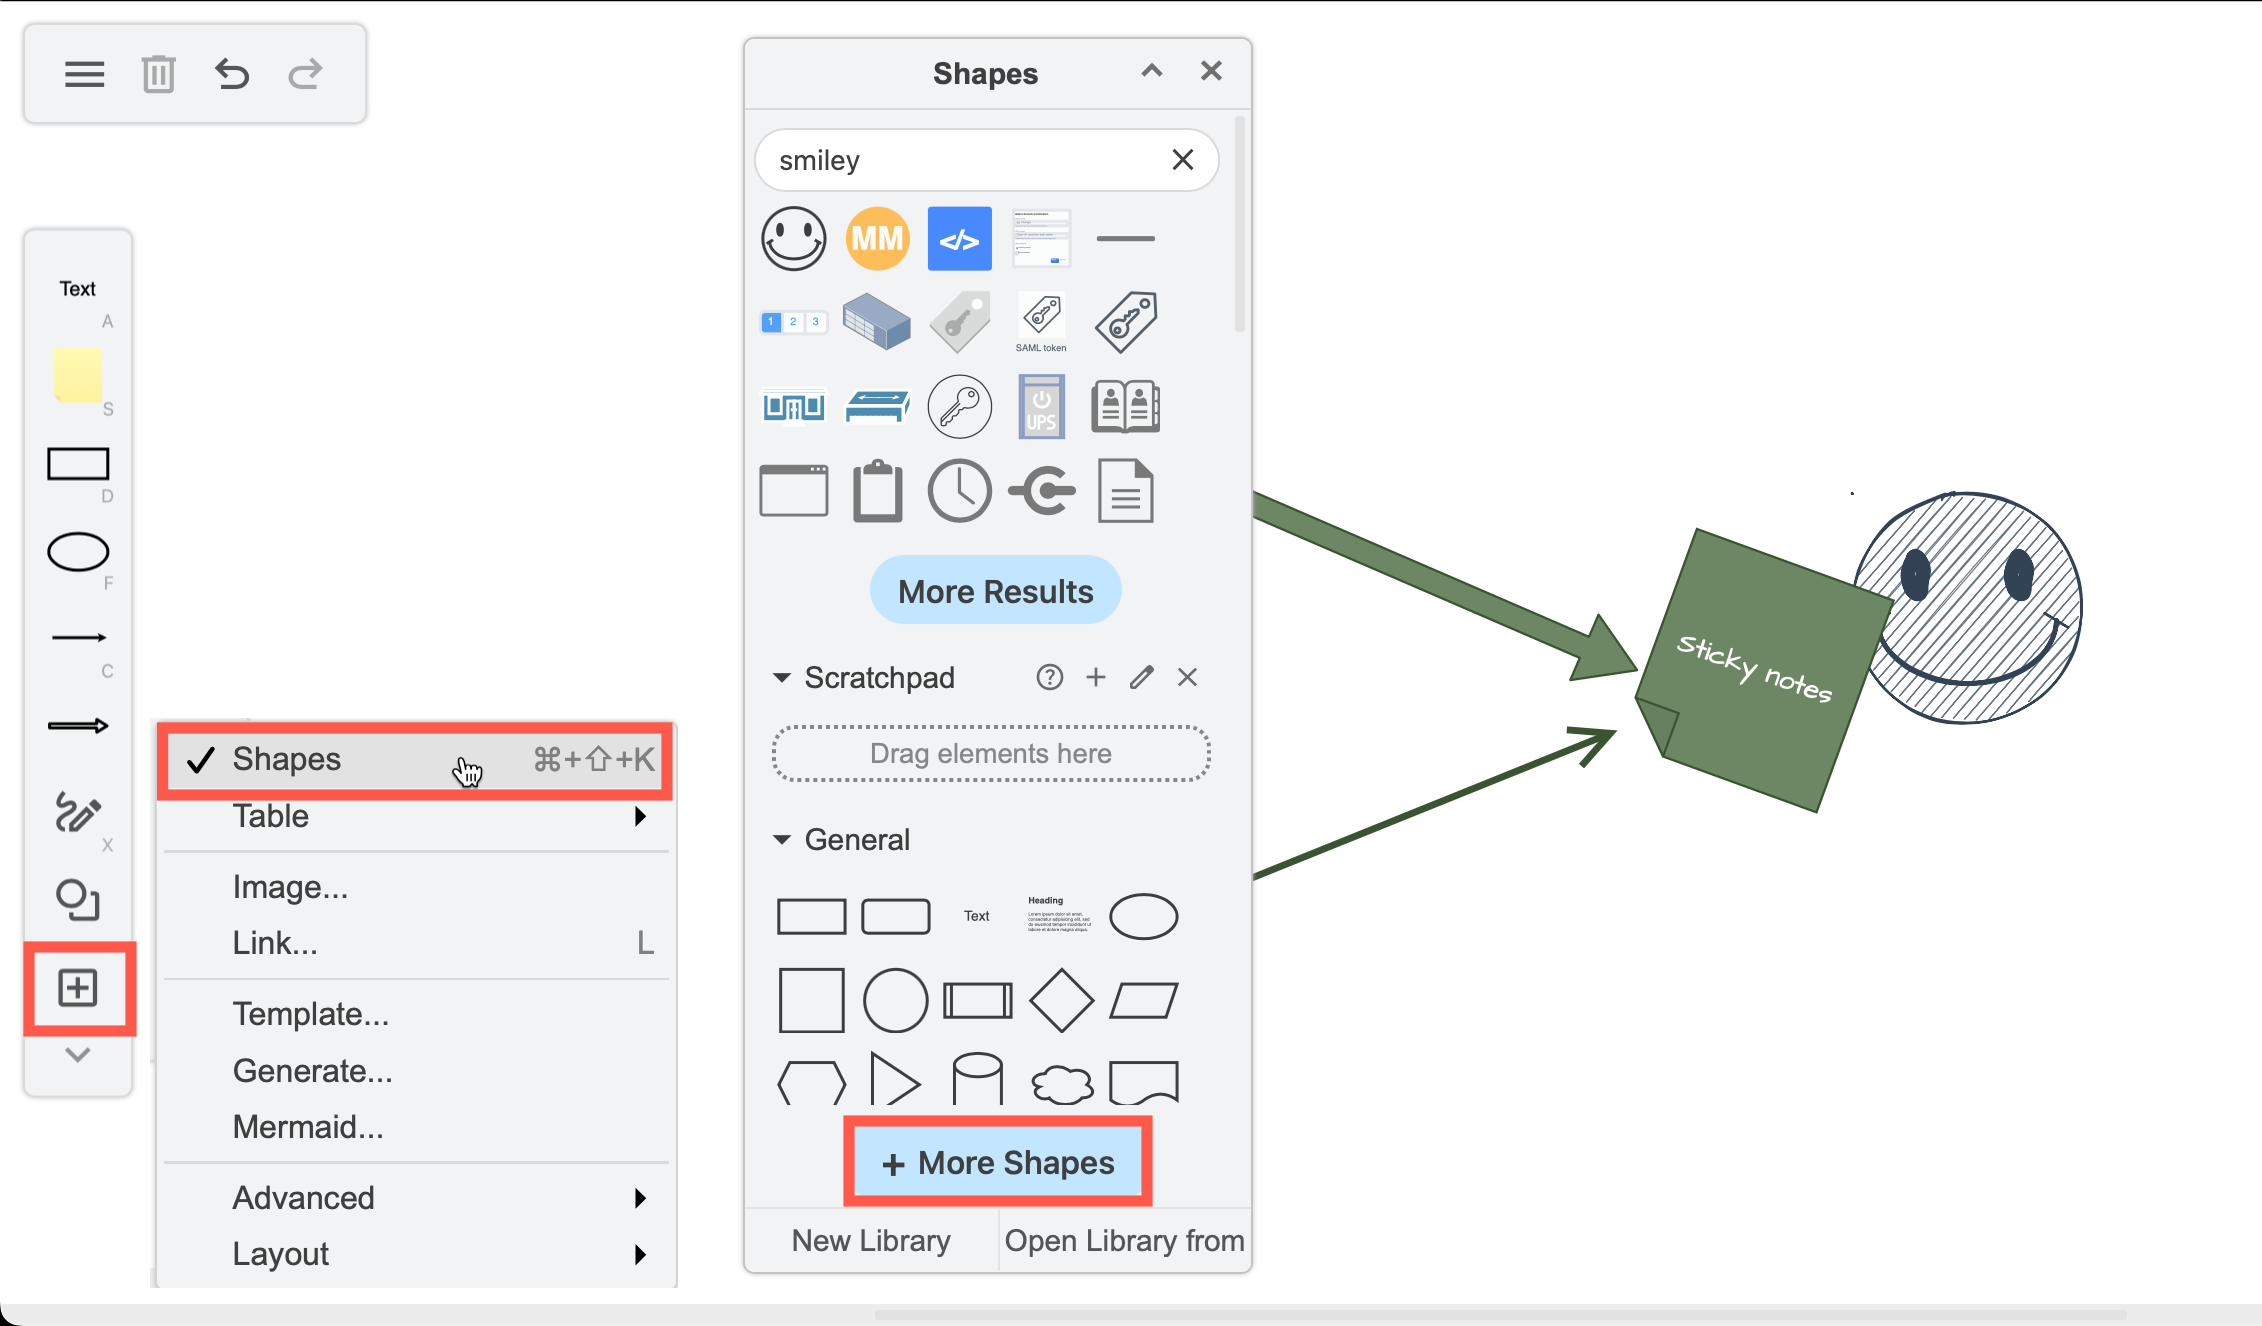Click the More Results button

(x=995, y=590)
